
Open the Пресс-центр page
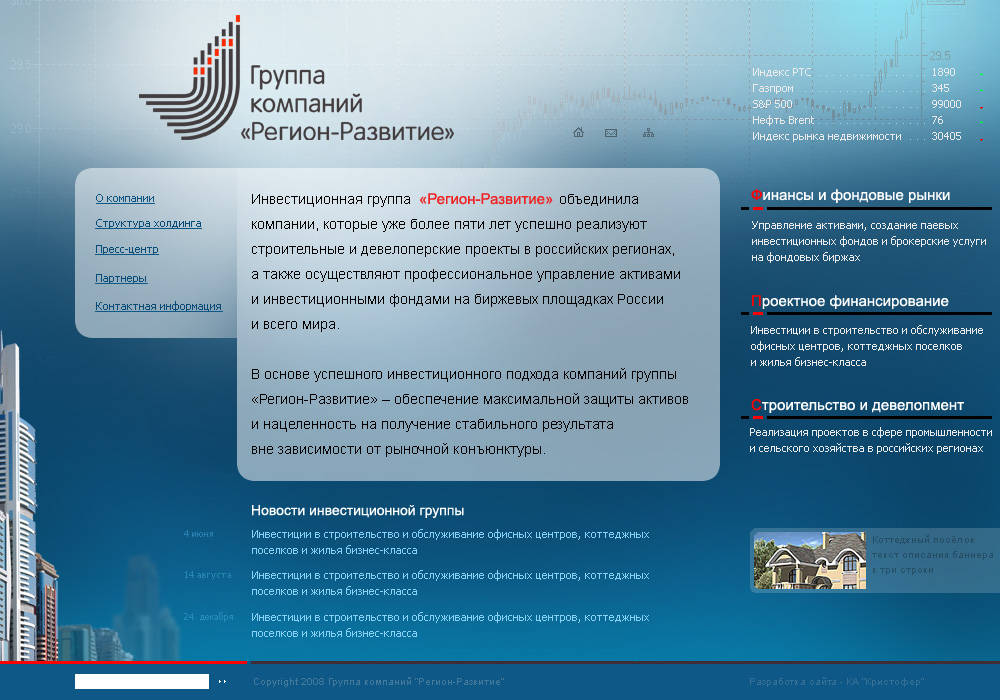tap(125, 249)
